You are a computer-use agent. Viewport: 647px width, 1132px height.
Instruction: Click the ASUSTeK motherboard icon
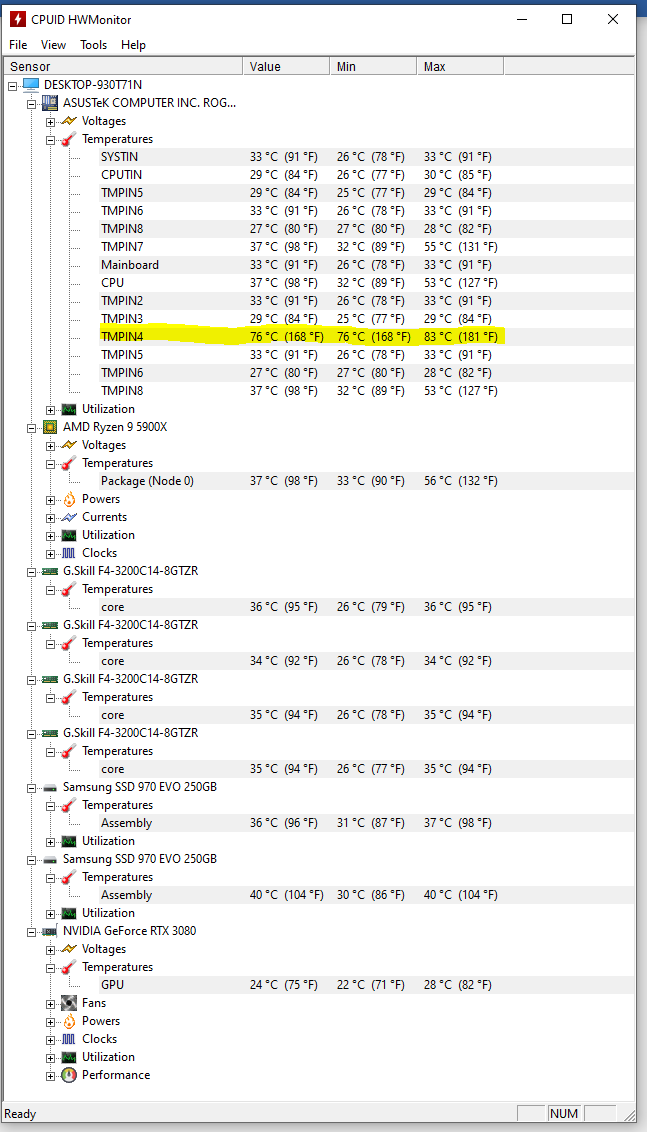[51, 103]
